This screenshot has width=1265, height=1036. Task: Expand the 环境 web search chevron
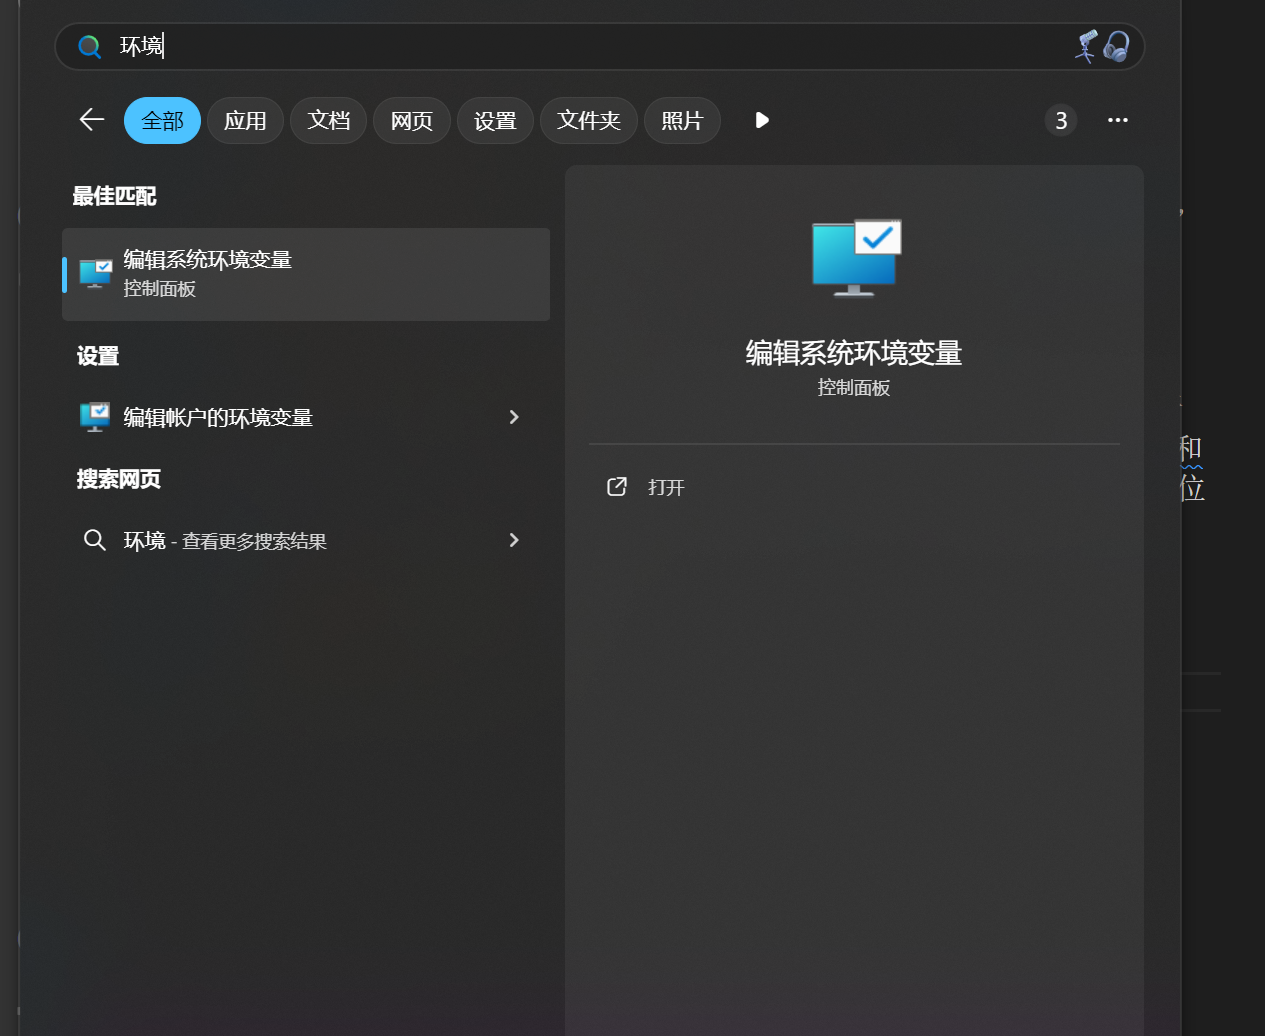pos(514,540)
